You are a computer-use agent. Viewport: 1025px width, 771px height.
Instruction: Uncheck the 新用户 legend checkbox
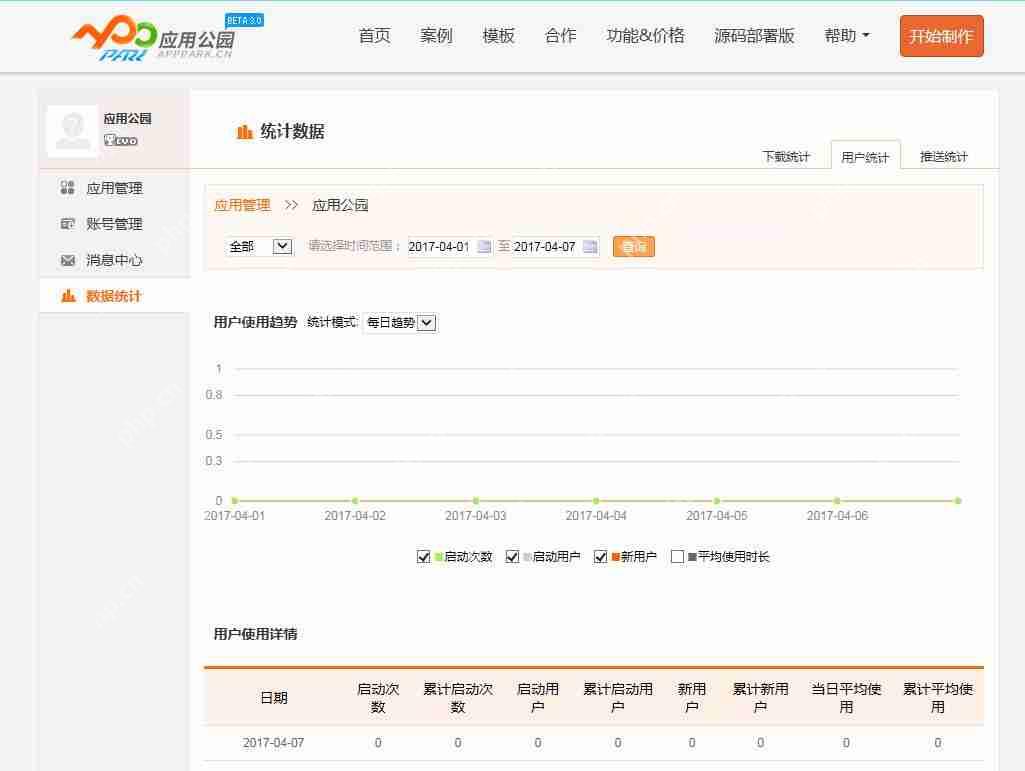tap(598, 557)
